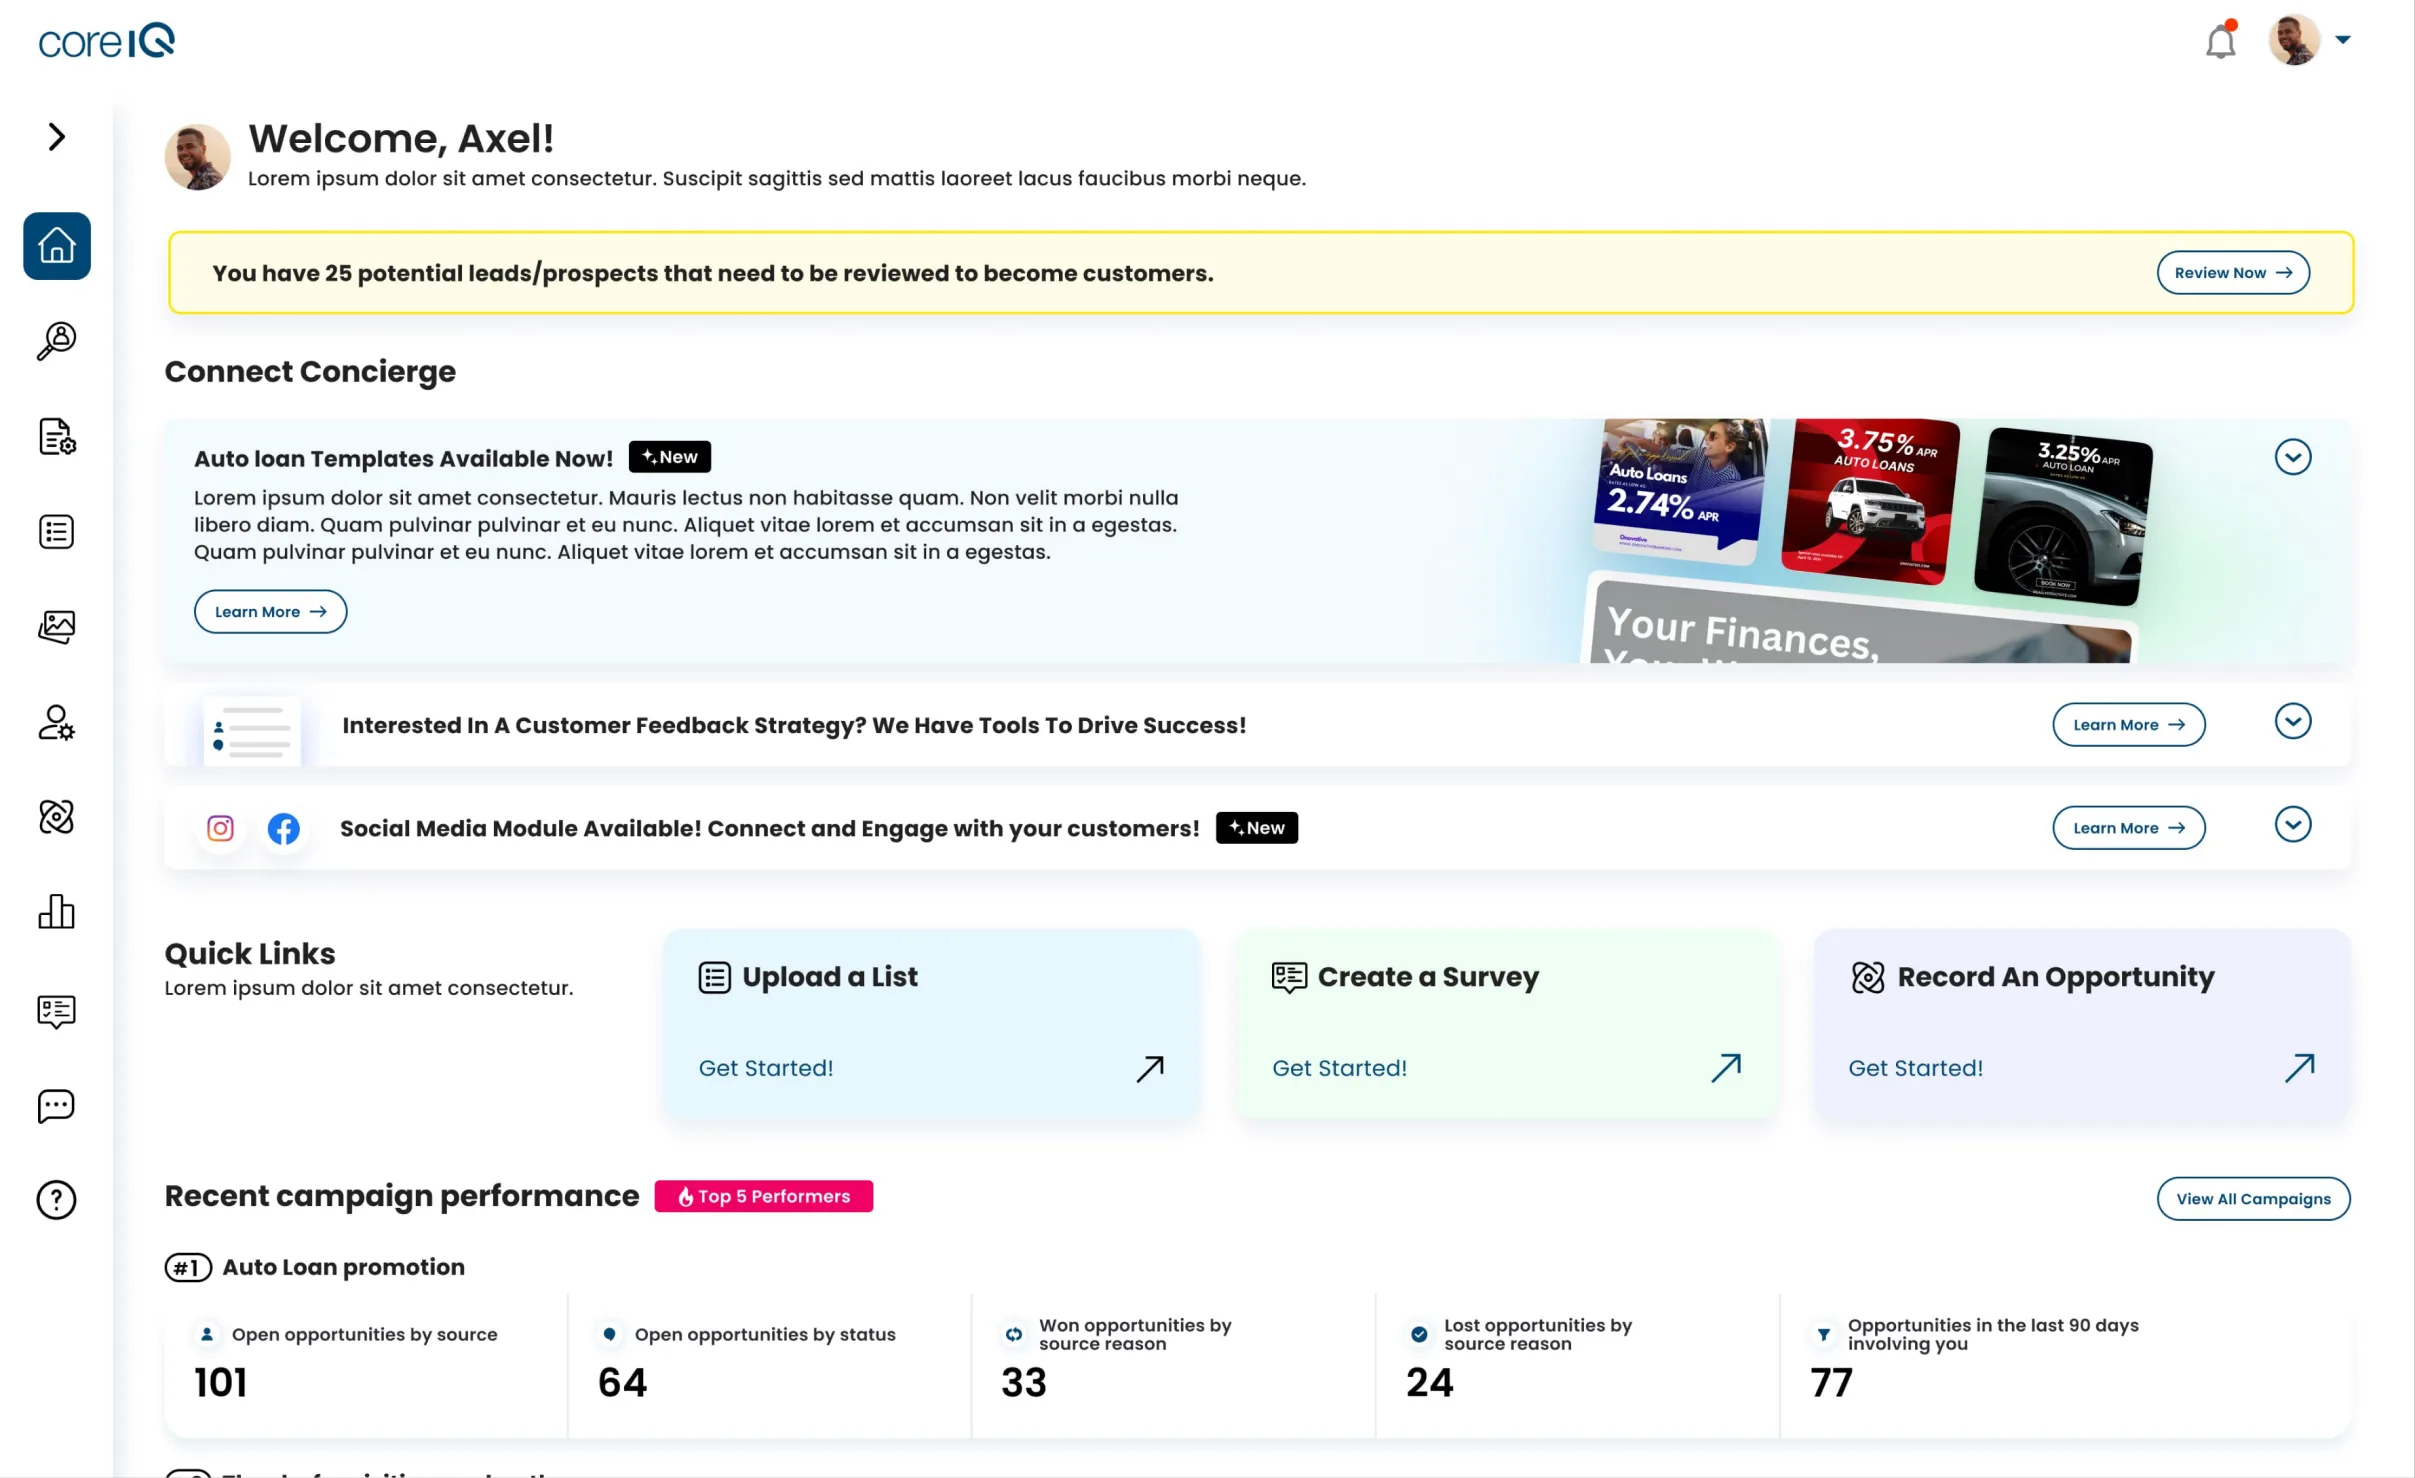The height and width of the screenshot is (1478, 2415).
Task: Click the Review Now button
Action: click(2233, 273)
